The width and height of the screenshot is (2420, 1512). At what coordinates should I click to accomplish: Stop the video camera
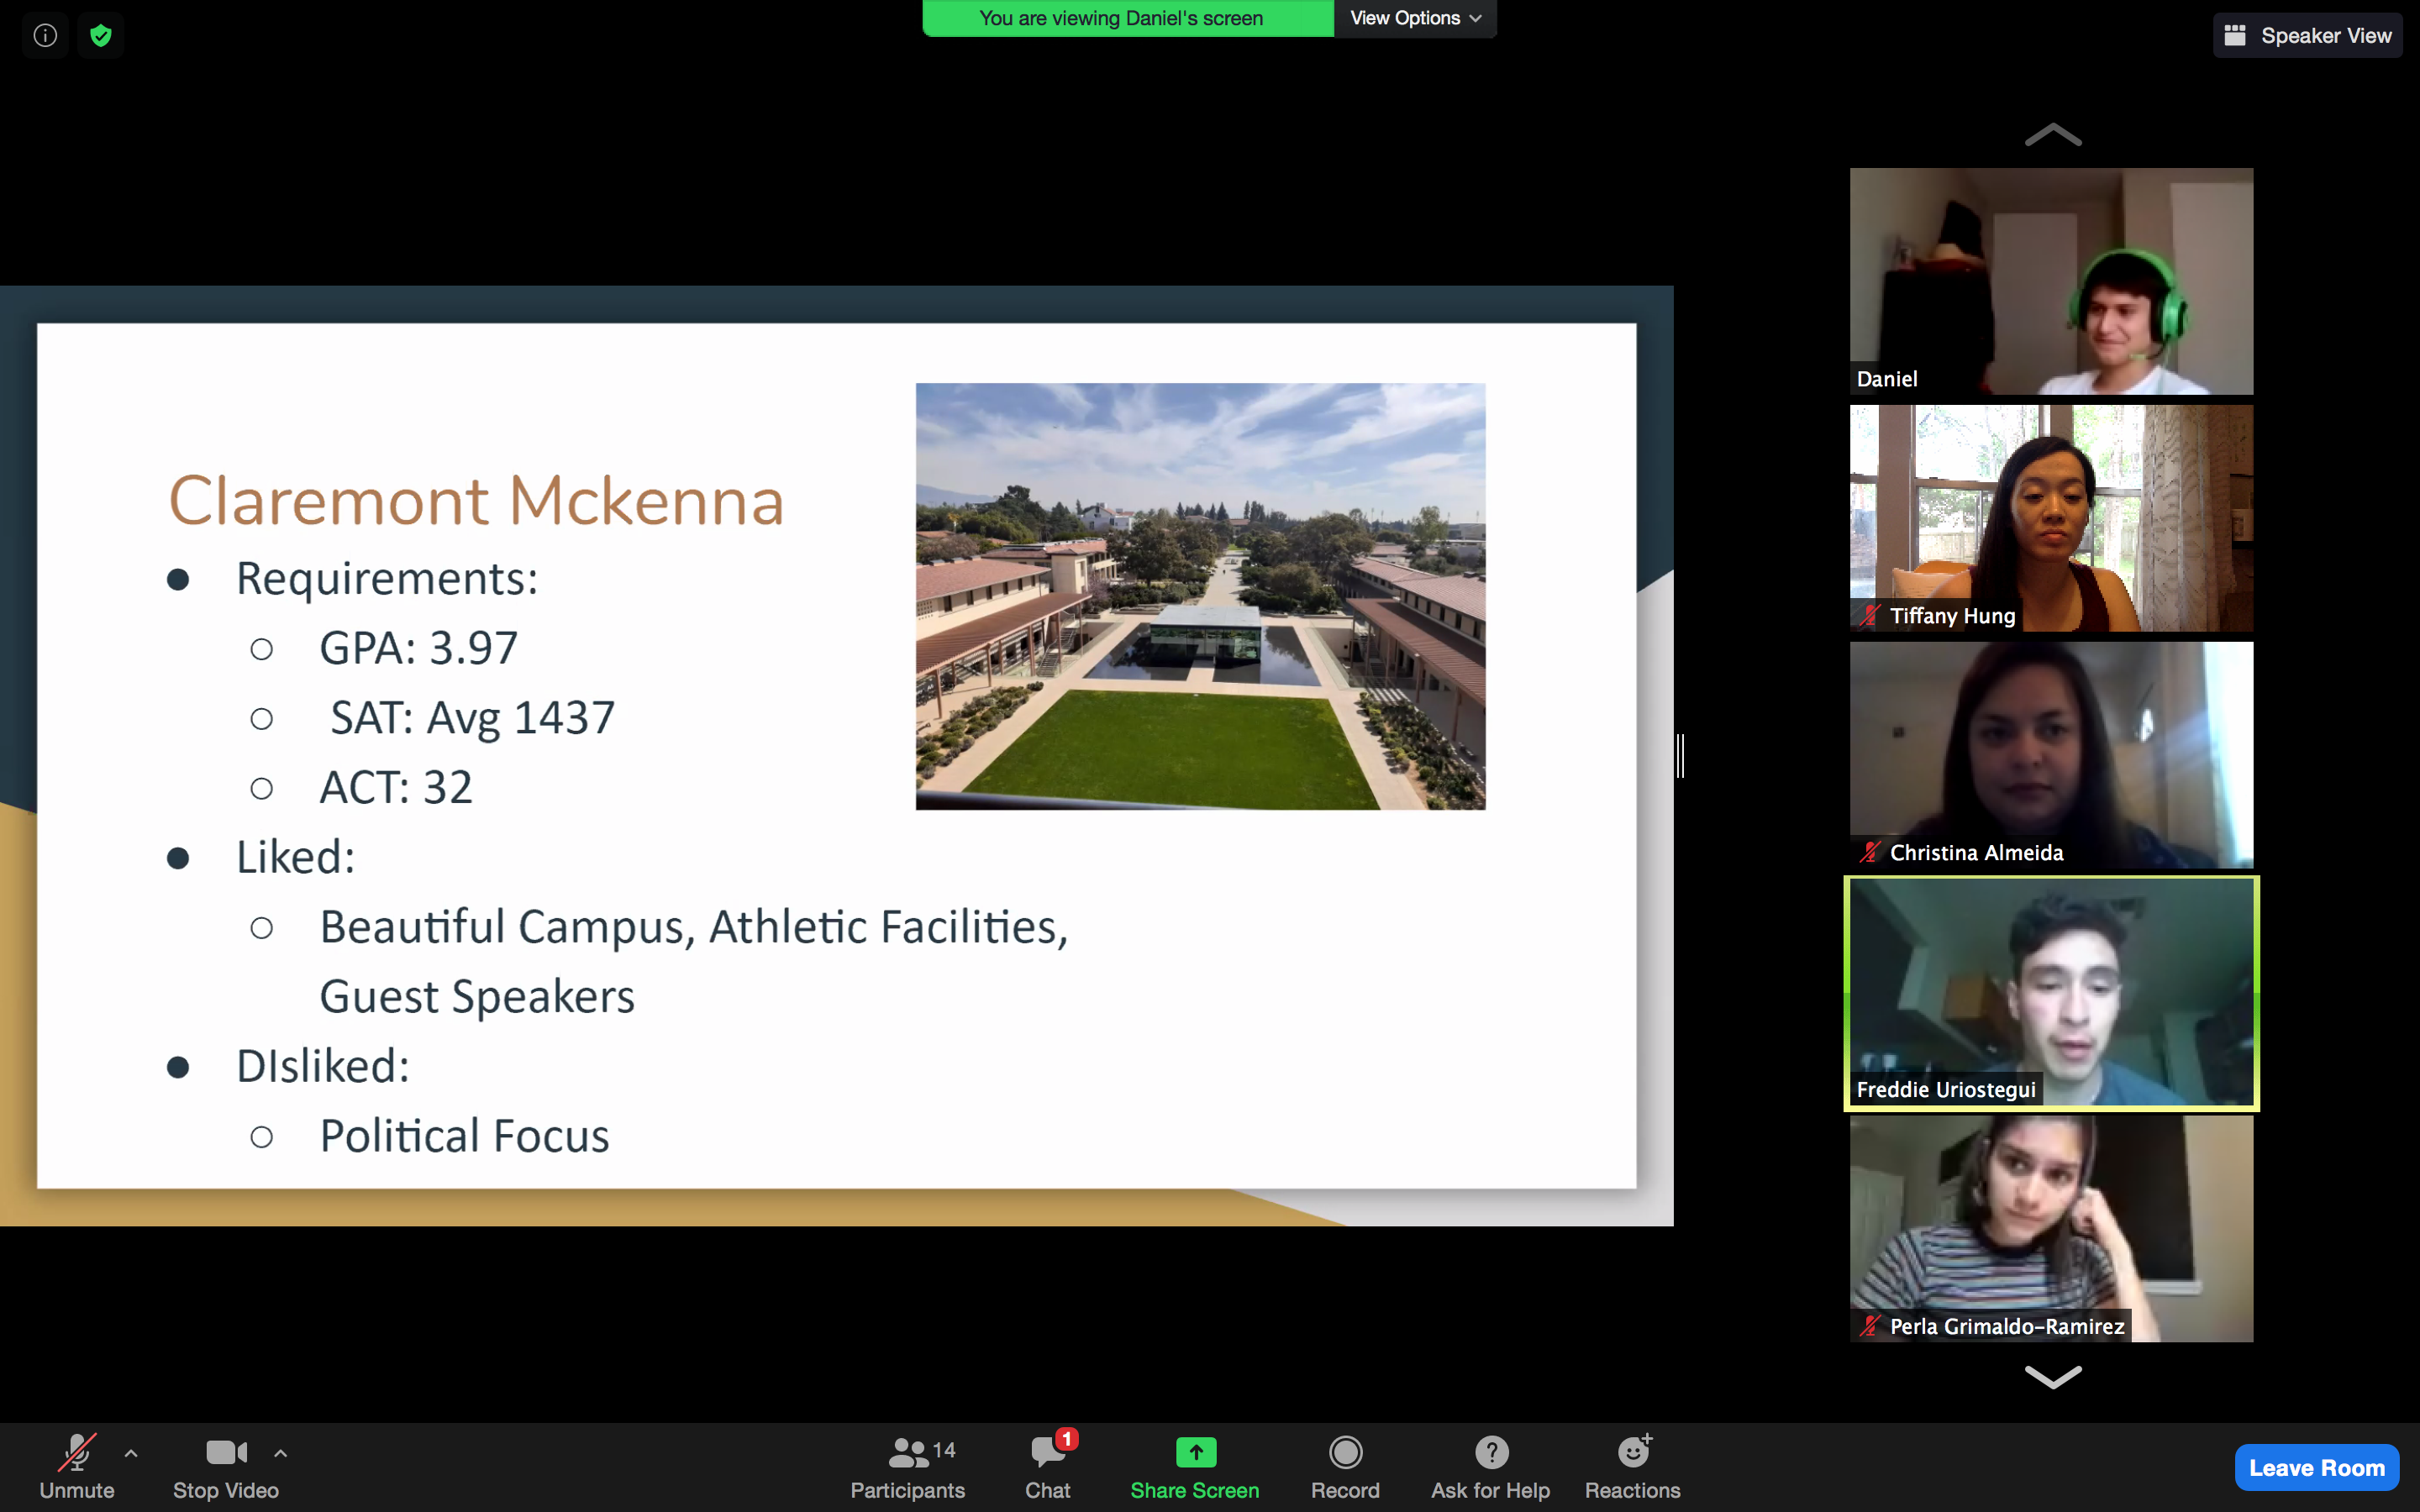pyautogui.click(x=226, y=1467)
